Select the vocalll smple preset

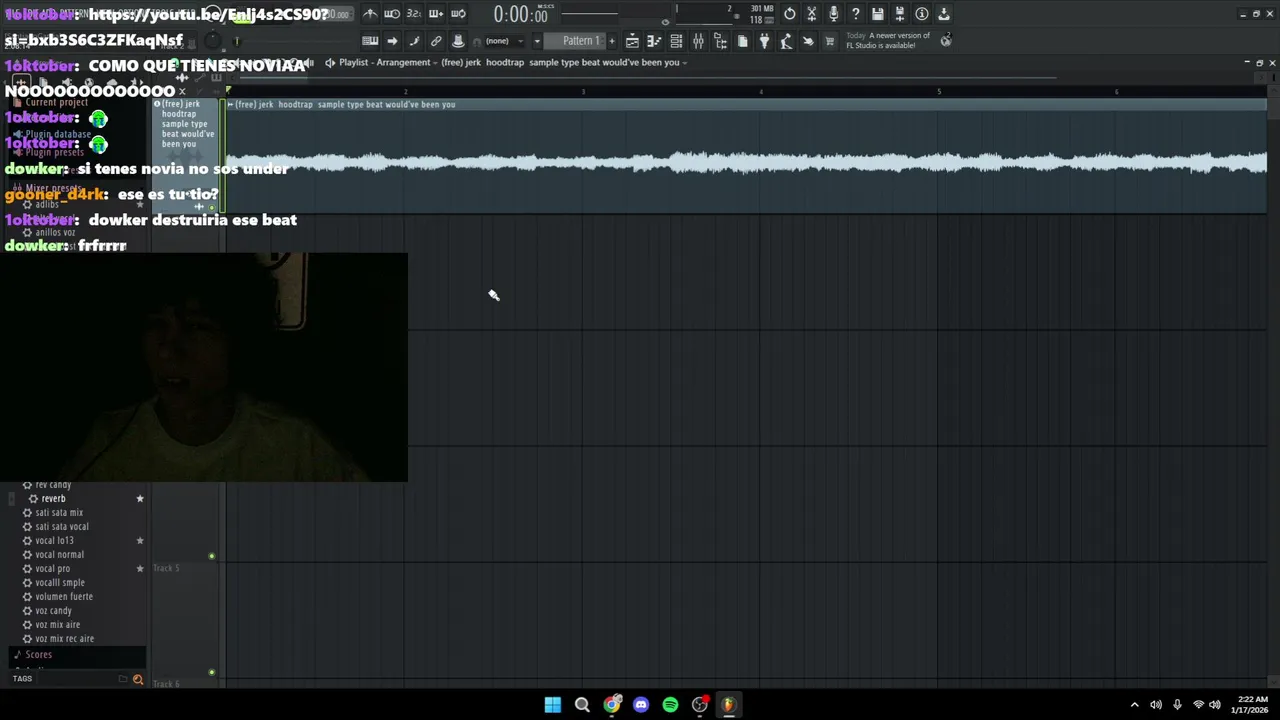click(60, 582)
